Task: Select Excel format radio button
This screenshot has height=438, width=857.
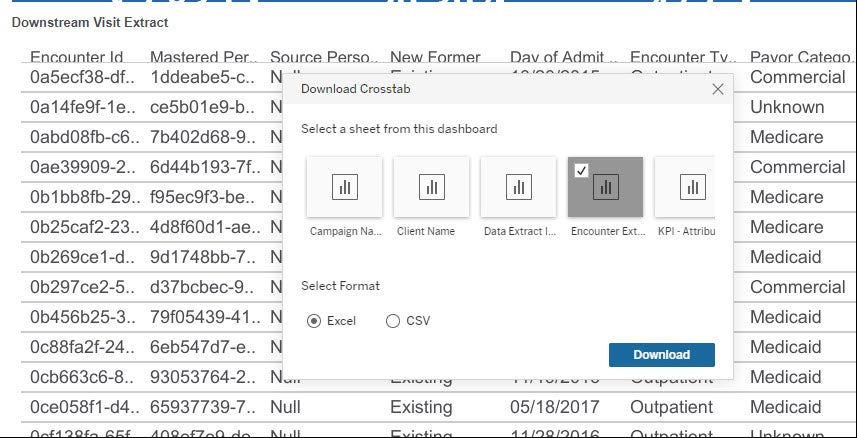Action: [x=314, y=321]
